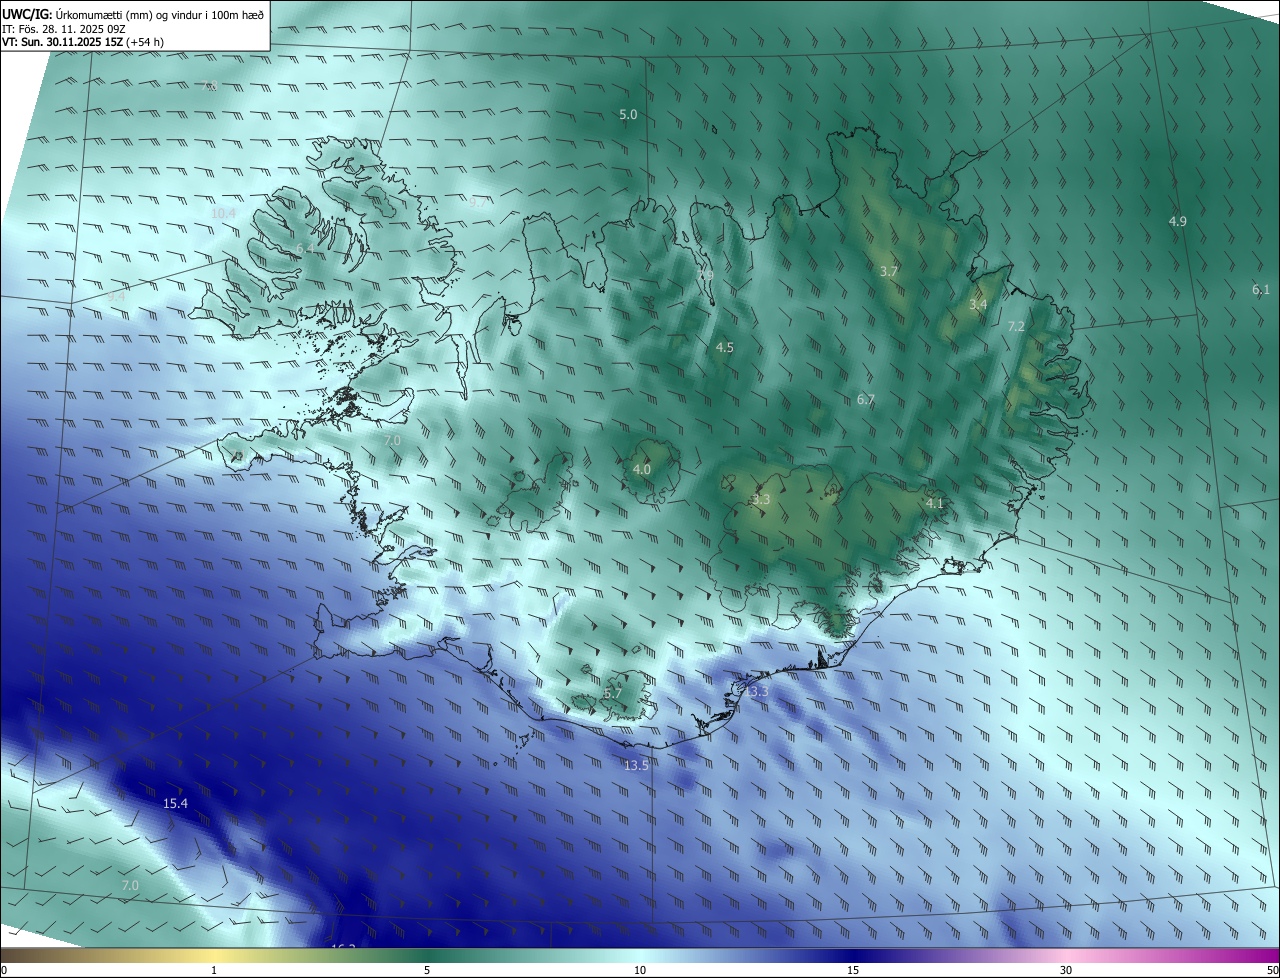Click the 13.5 value label
Viewport: 1280px width, 978px height.
coord(636,765)
